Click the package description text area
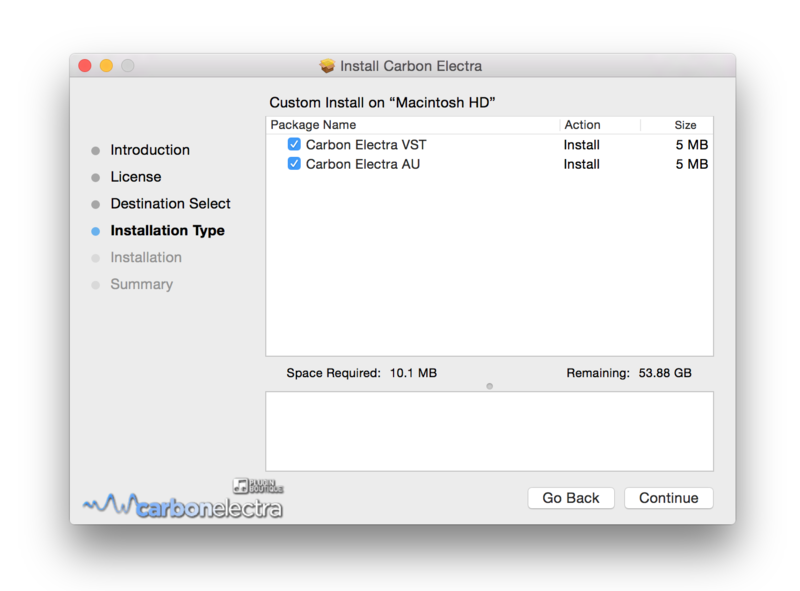The height and width of the screenshot is (591, 800). (489, 431)
